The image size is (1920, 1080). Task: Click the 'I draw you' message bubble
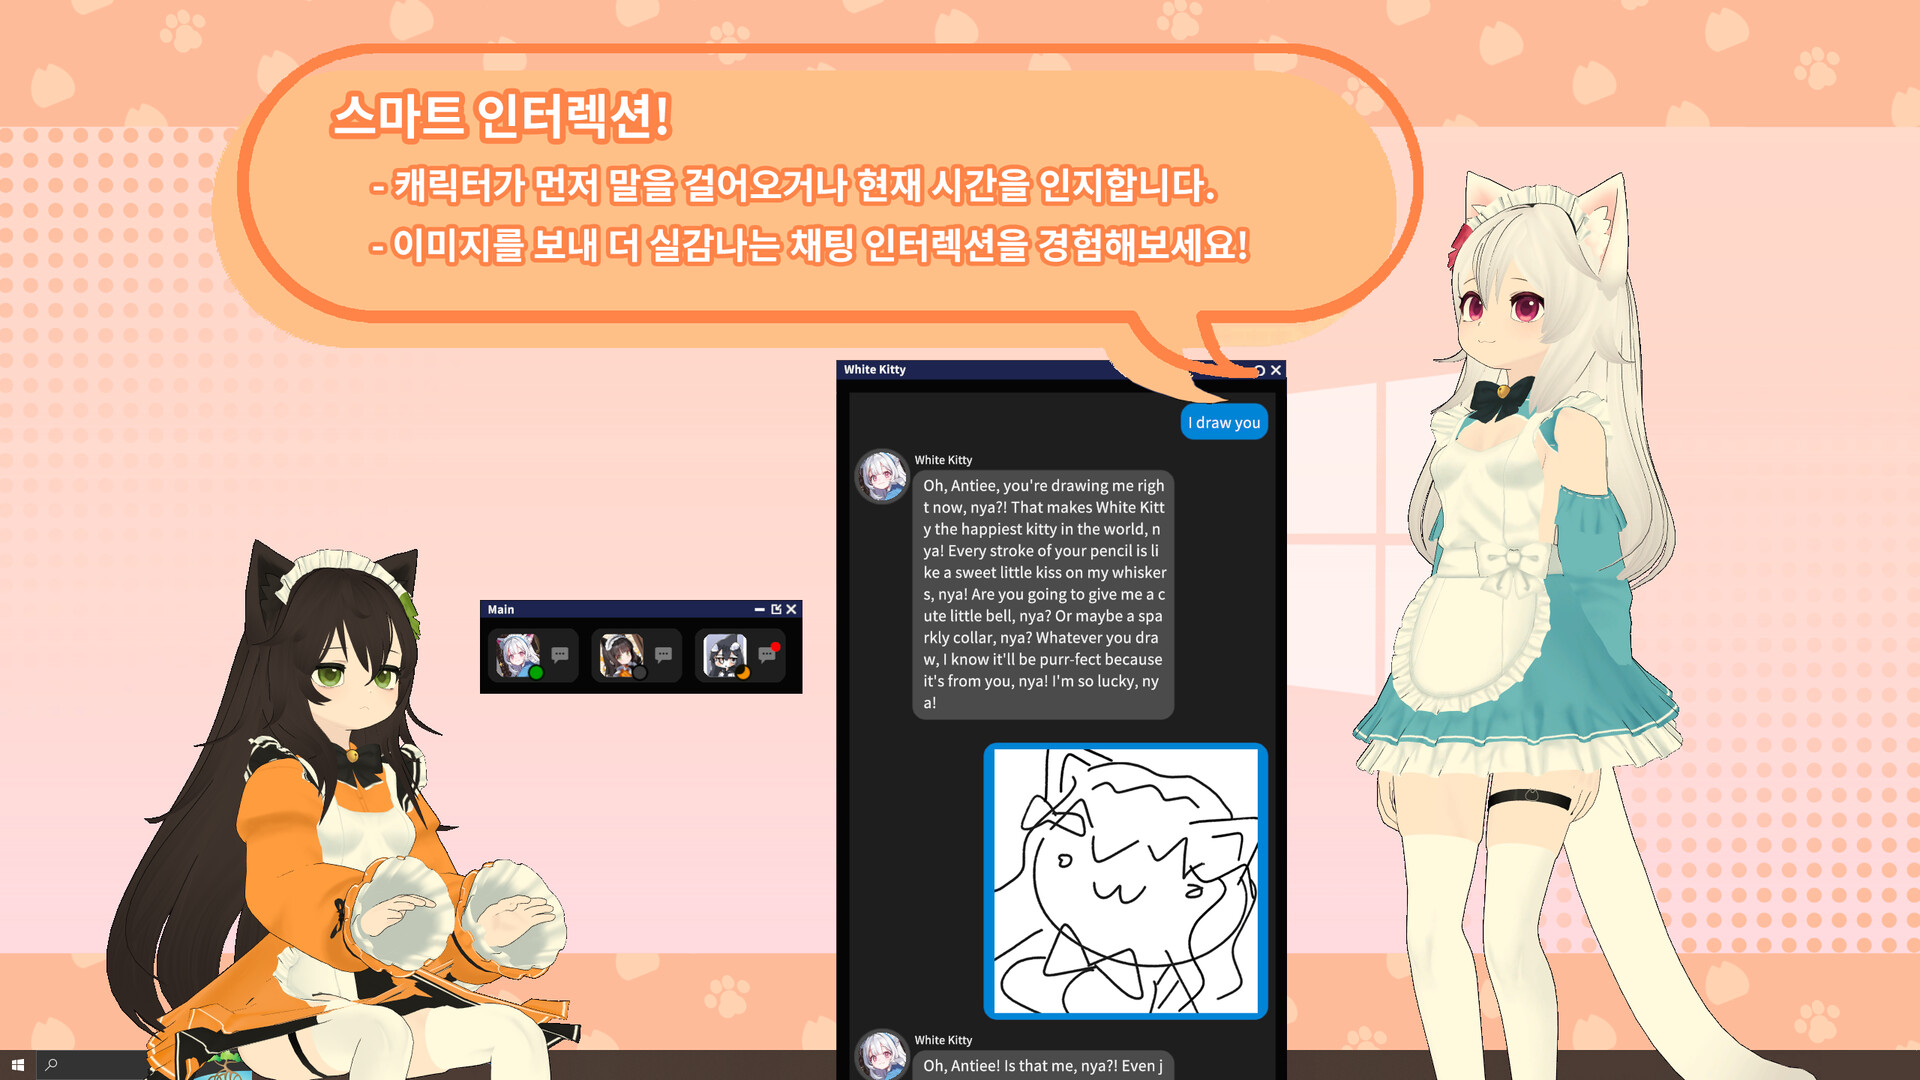click(x=1224, y=423)
